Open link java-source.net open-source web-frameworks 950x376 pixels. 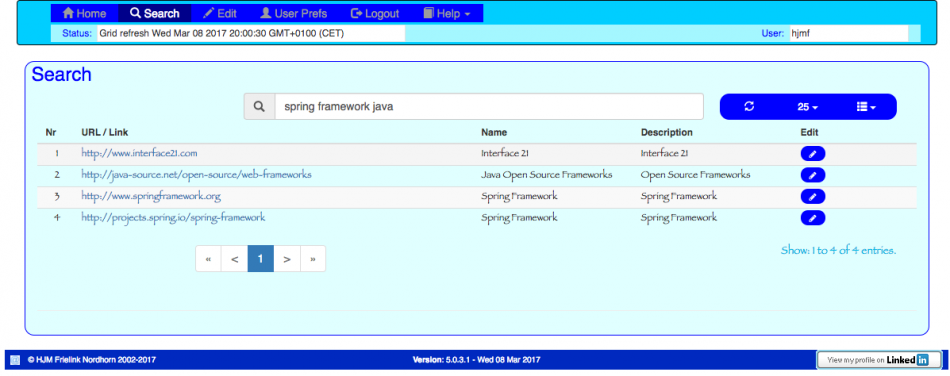[196, 175]
